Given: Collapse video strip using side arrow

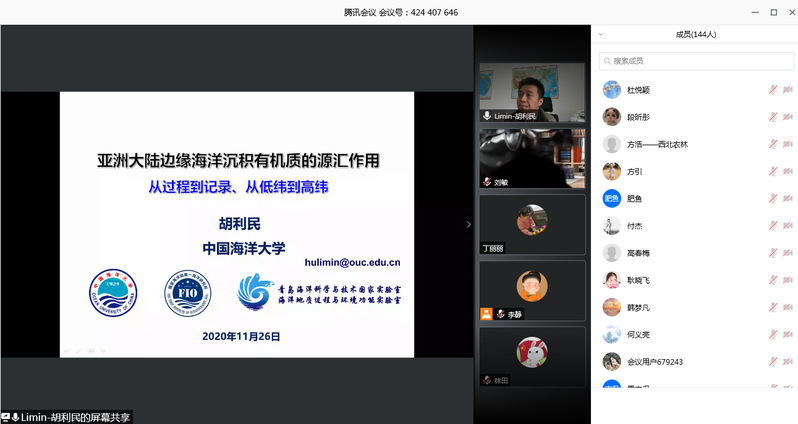Looking at the screenshot, I should tap(470, 225).
